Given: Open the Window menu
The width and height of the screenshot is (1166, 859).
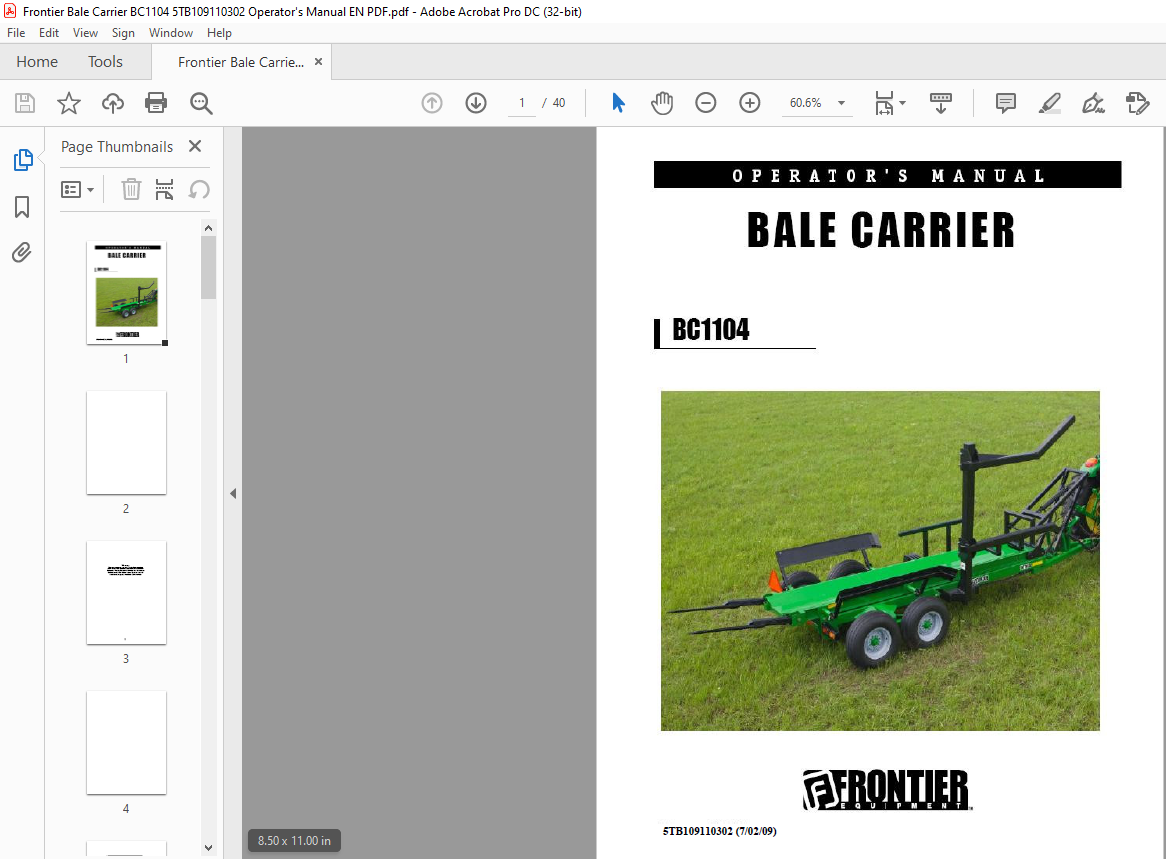Looking at the screenshot, I should (170, 33).
